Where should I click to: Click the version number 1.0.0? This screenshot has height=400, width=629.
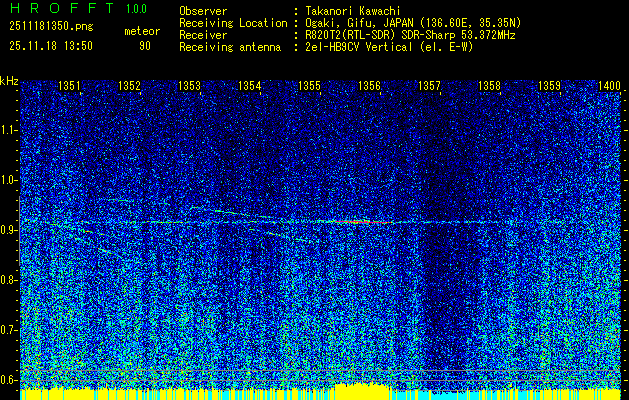pyautogui.click(x=136, y=9)
